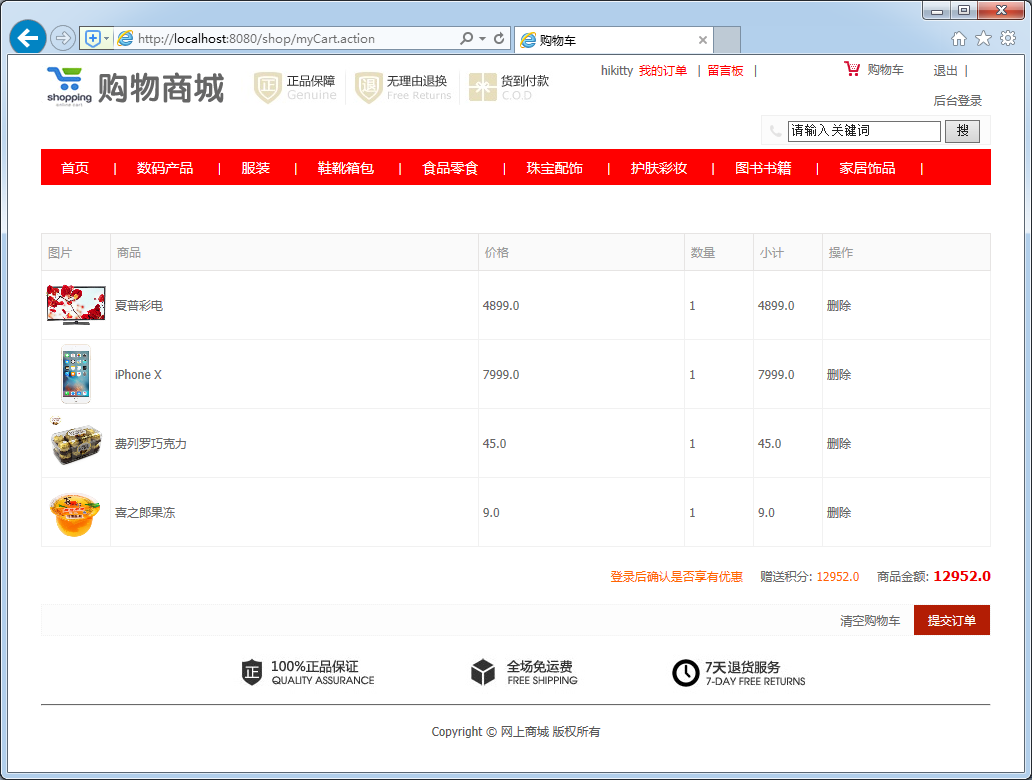This screenshot has width=1032, height=780.
Task: Click the 无理由退换 Free Returns icon
Action: point(368,88)
